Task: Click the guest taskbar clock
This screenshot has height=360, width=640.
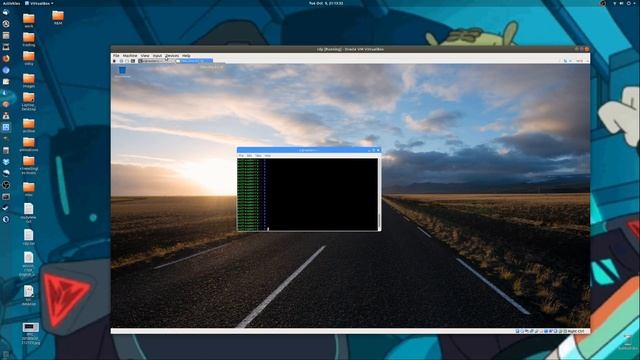Action: pos(580,61)
